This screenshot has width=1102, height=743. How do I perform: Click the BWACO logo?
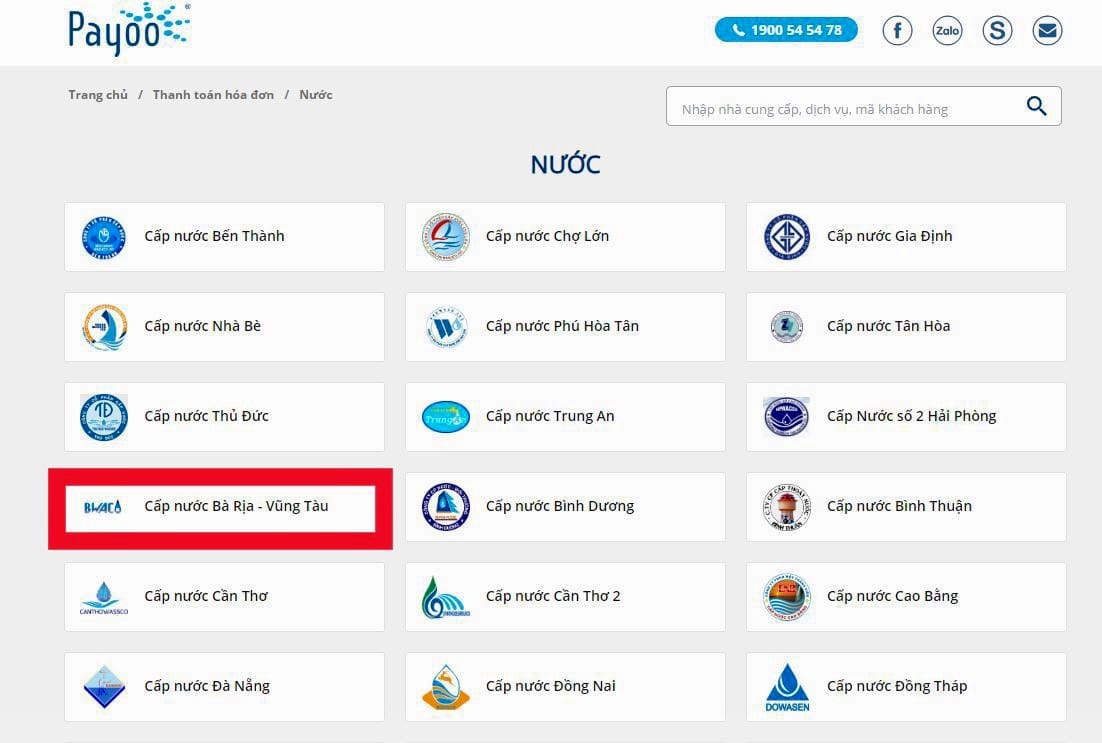point(103,507)
